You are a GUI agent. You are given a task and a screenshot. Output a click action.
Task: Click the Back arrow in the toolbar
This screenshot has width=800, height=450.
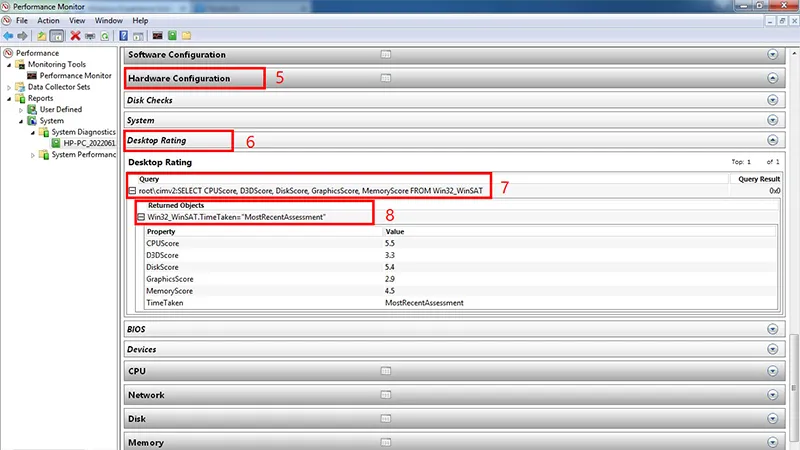pos(8,35)
